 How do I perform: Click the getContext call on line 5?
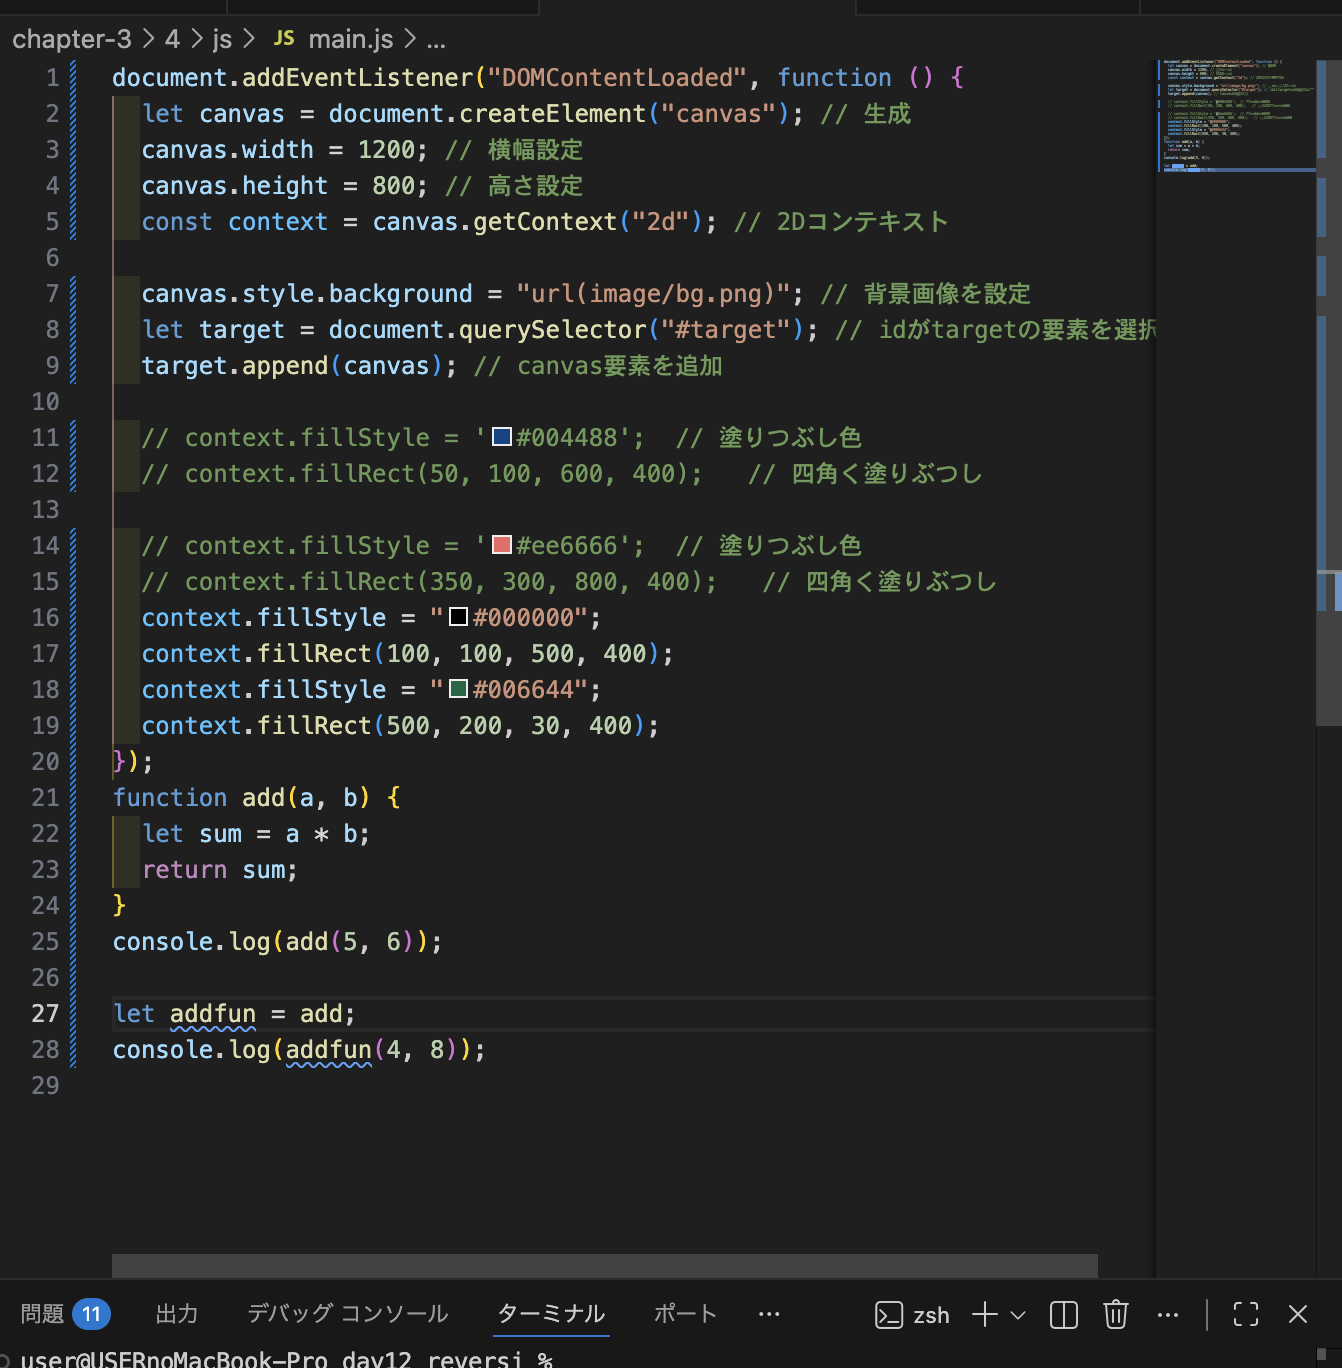pyautogui.click(x=545, y=221)
